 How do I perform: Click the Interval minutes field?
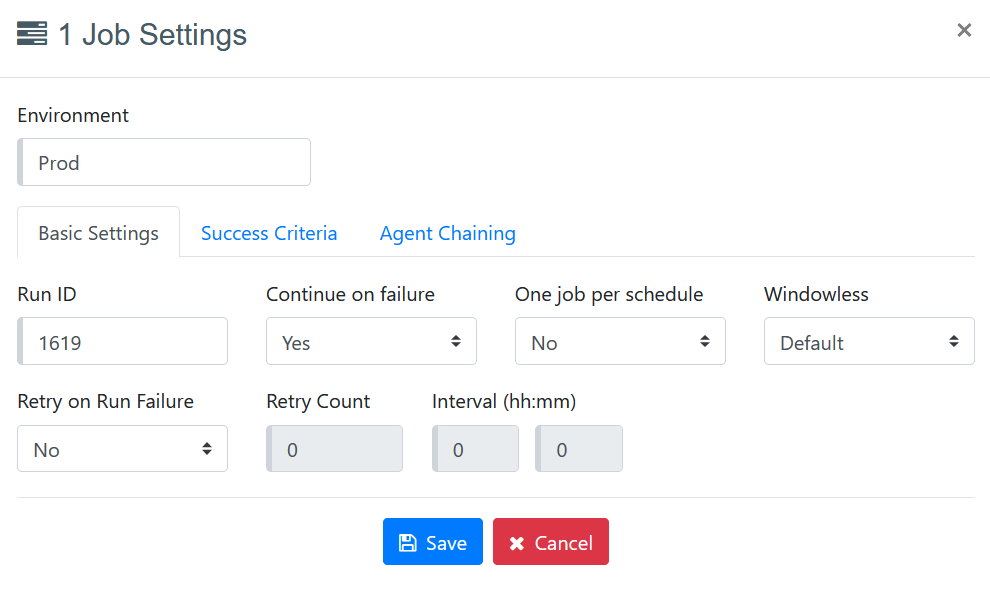(579, 449)
